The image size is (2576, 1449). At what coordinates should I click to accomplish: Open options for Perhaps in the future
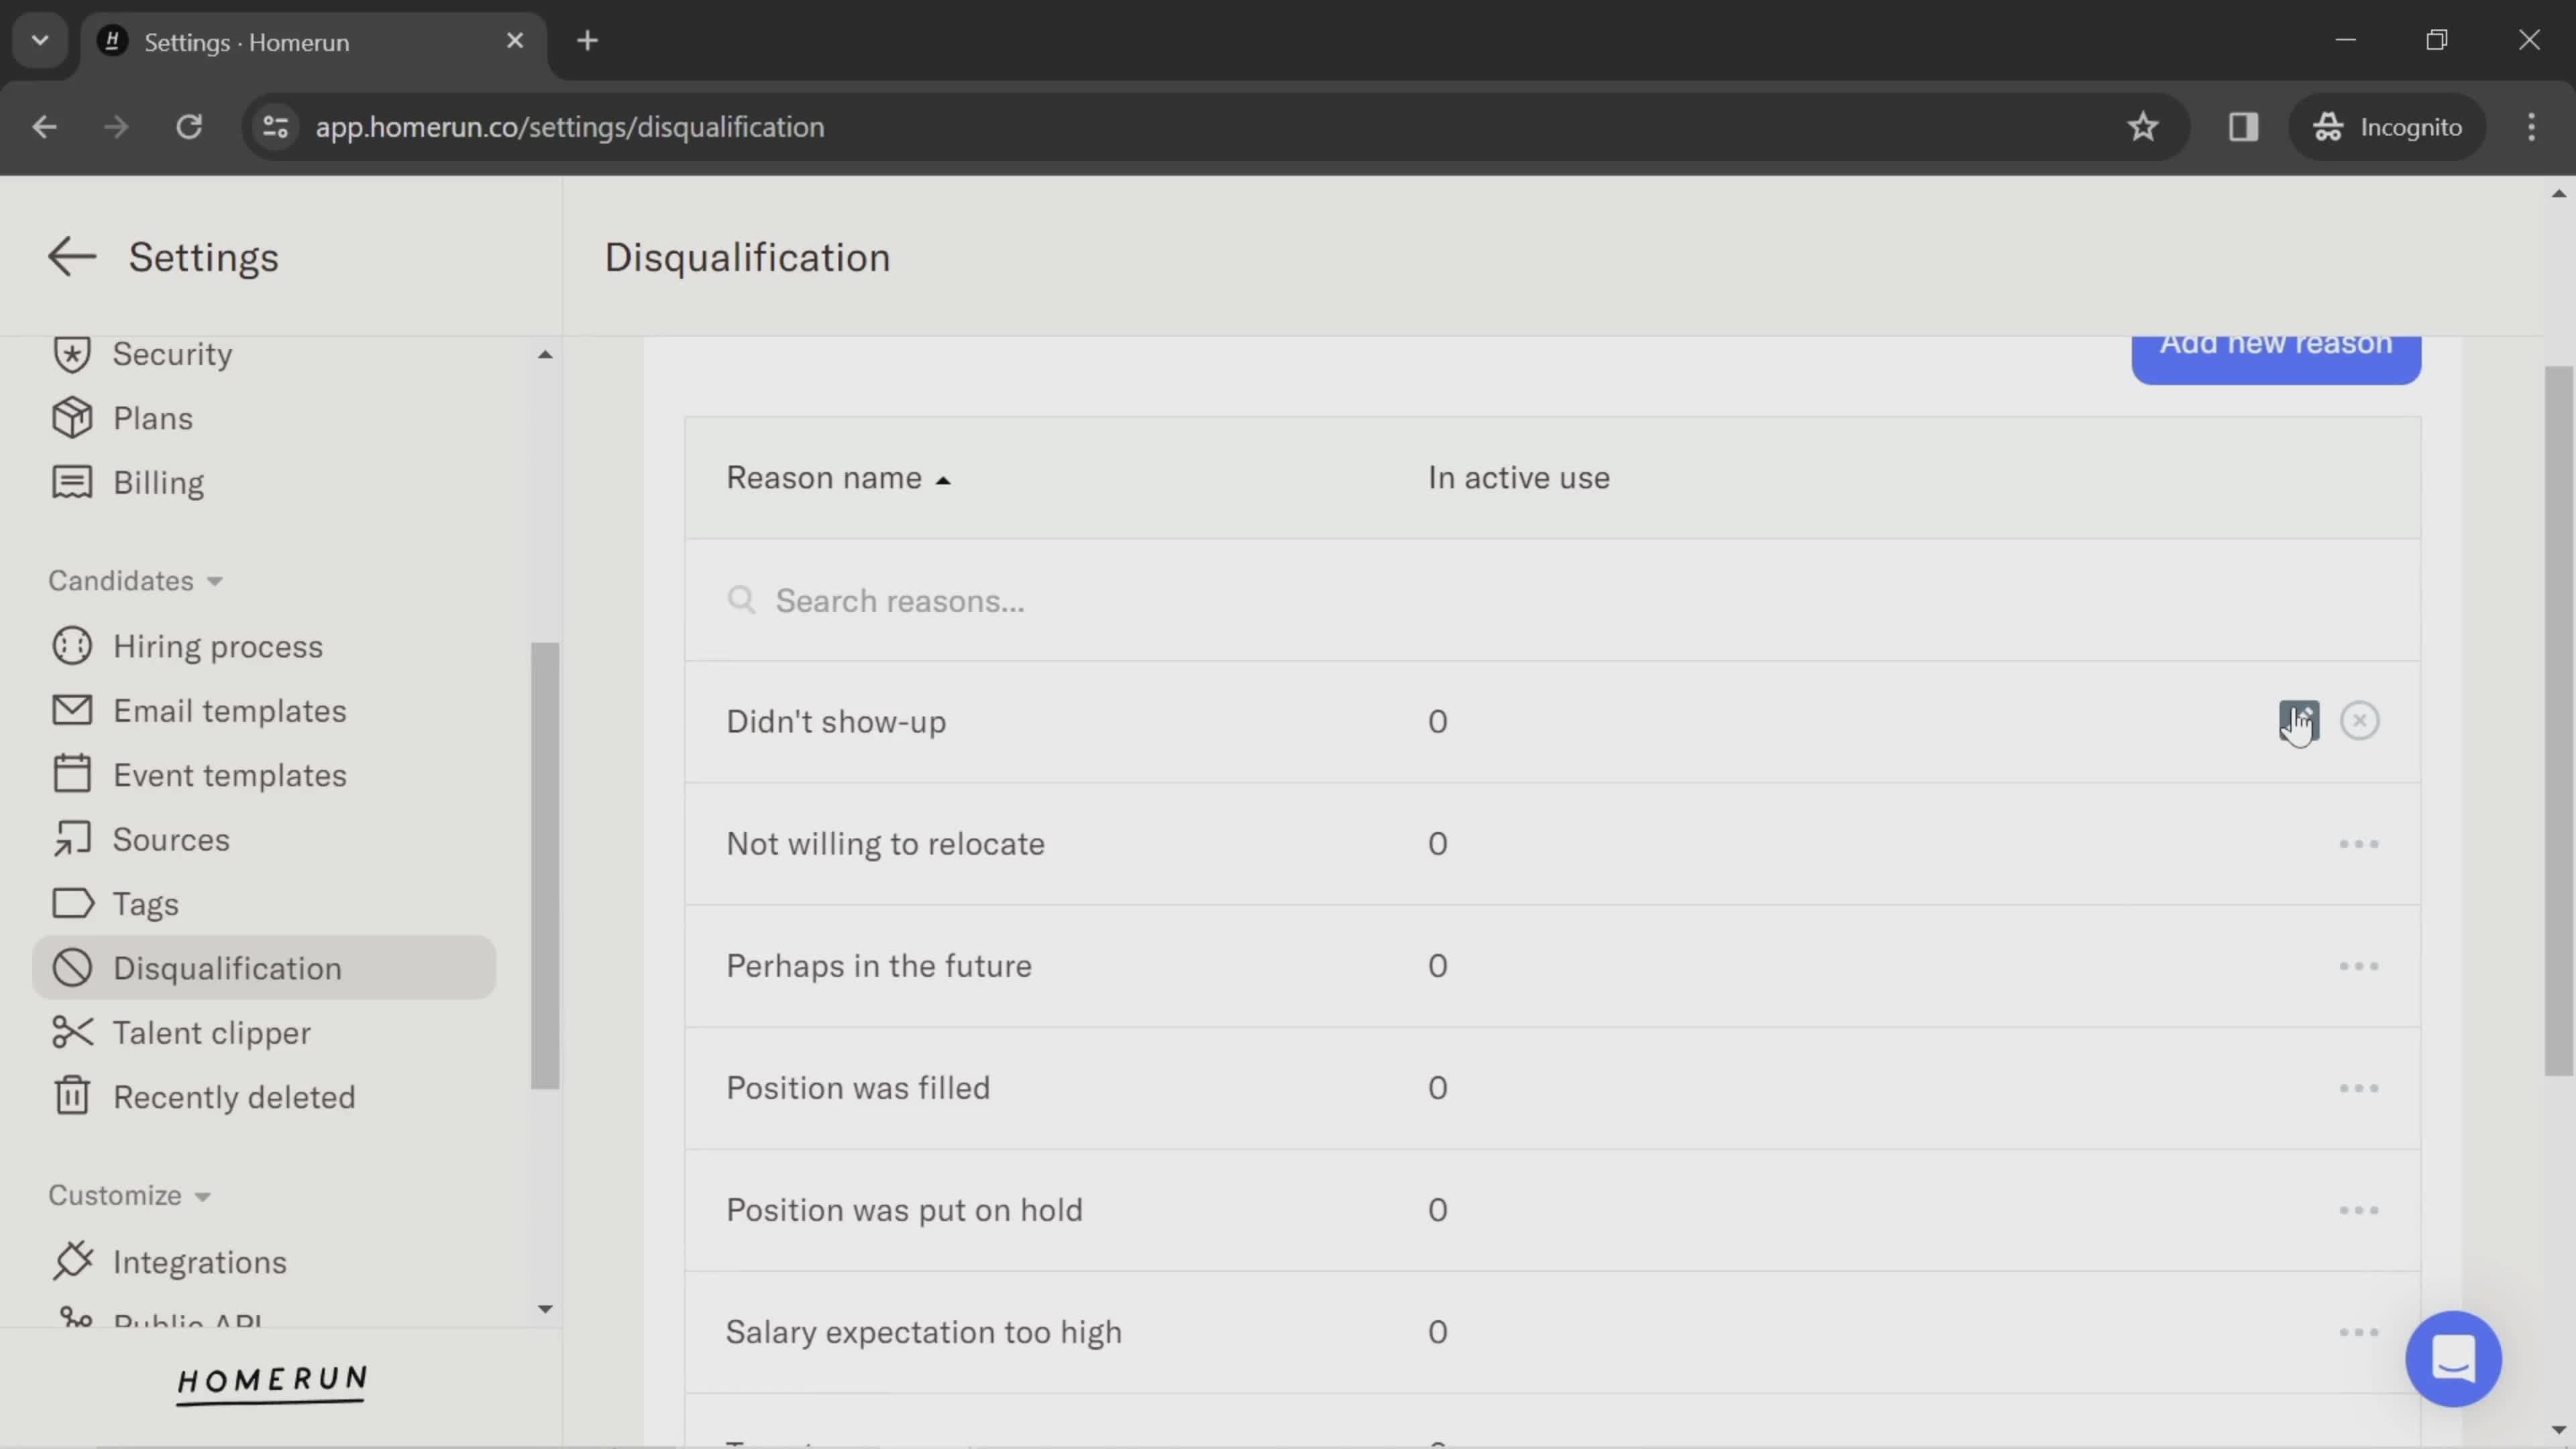pyautogui.click(x=2358, y=966)
